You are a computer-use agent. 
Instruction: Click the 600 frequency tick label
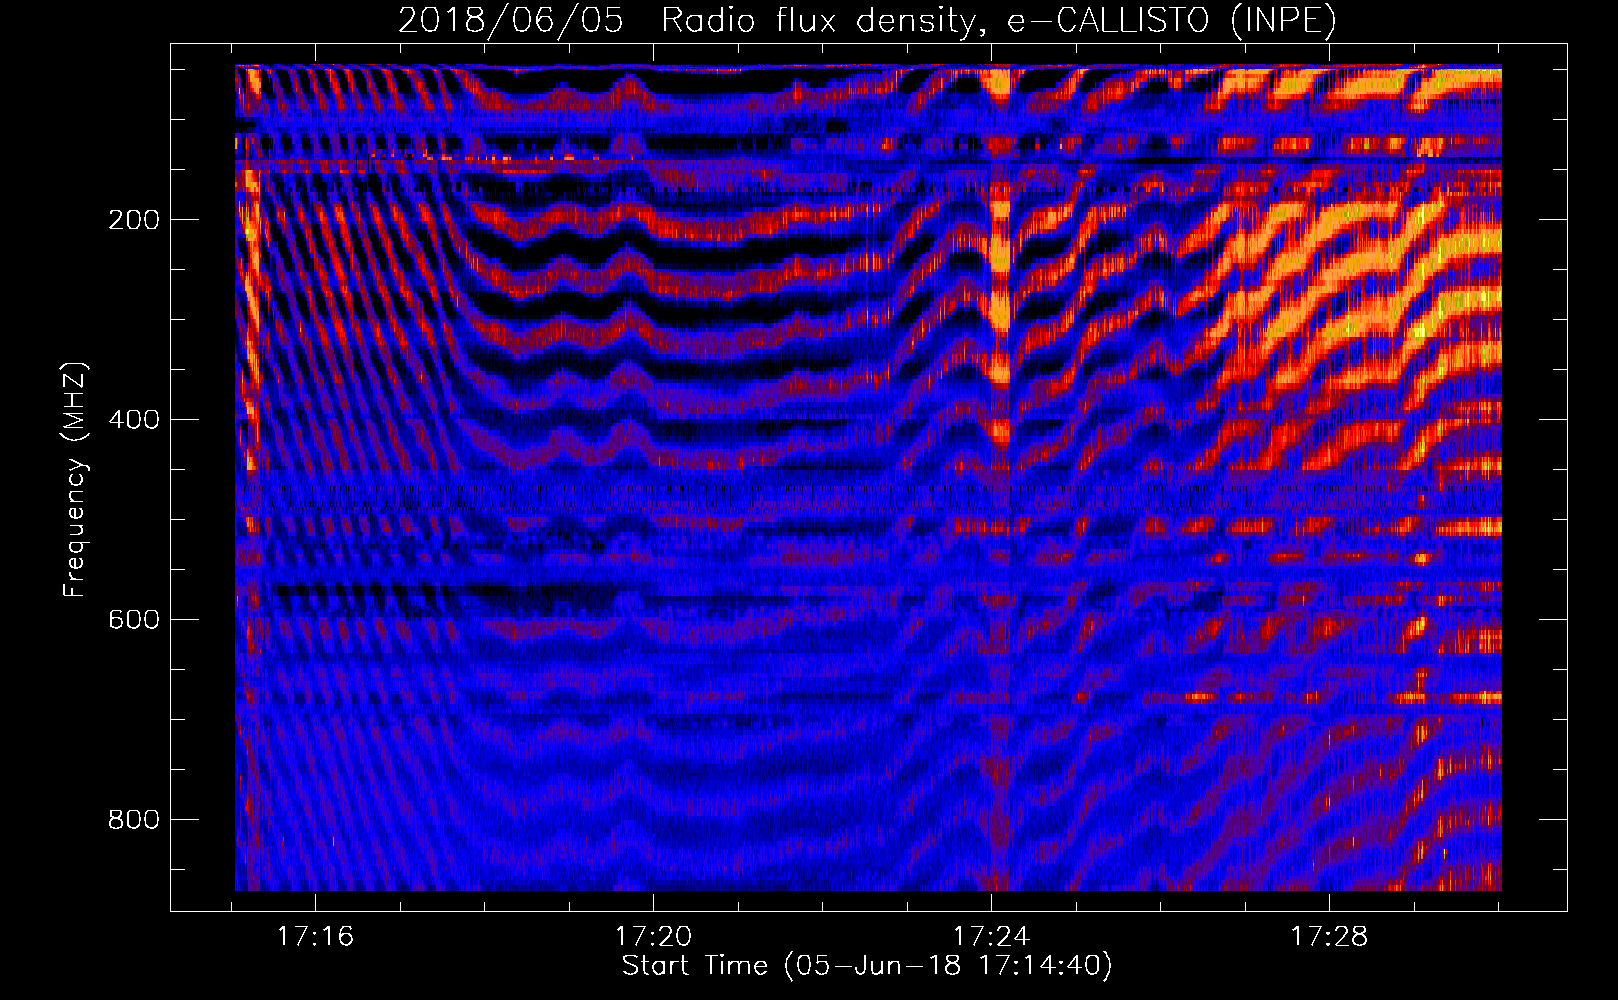(x=134, y=620)
